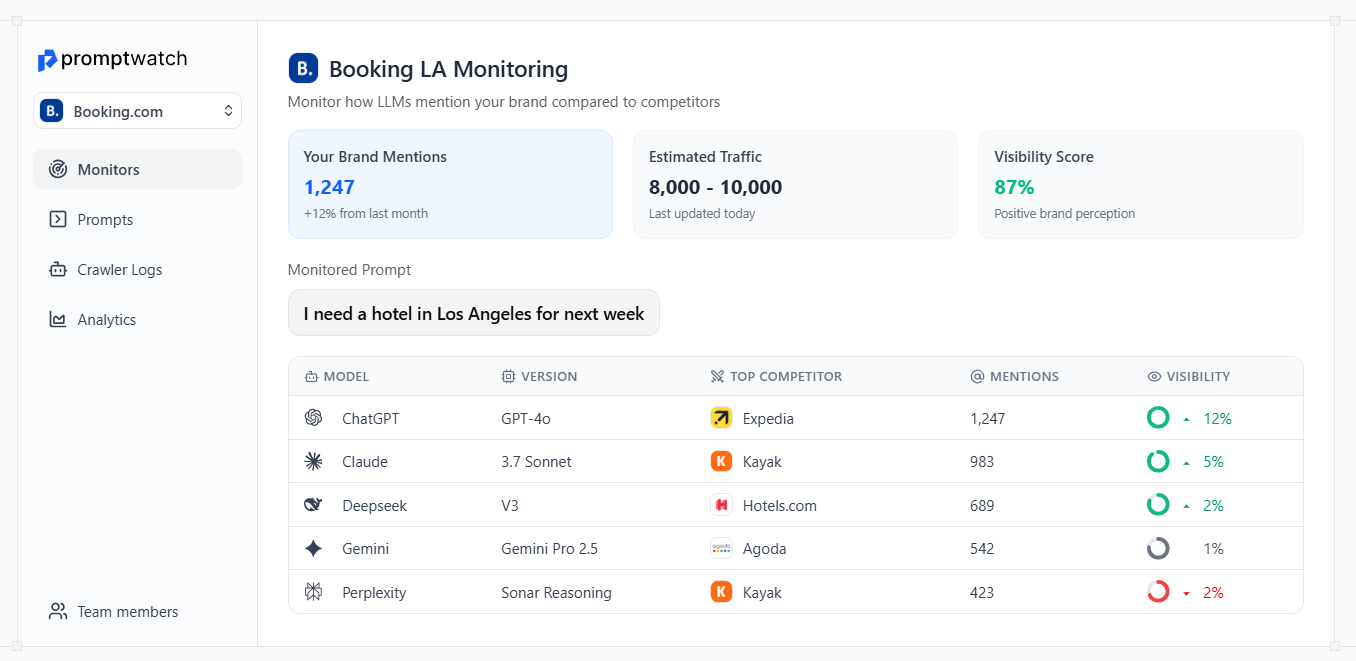Click the Gemini sparkle logo icon
The height and width of the screenshot is (661, 1356).
[x=313, y=548]
